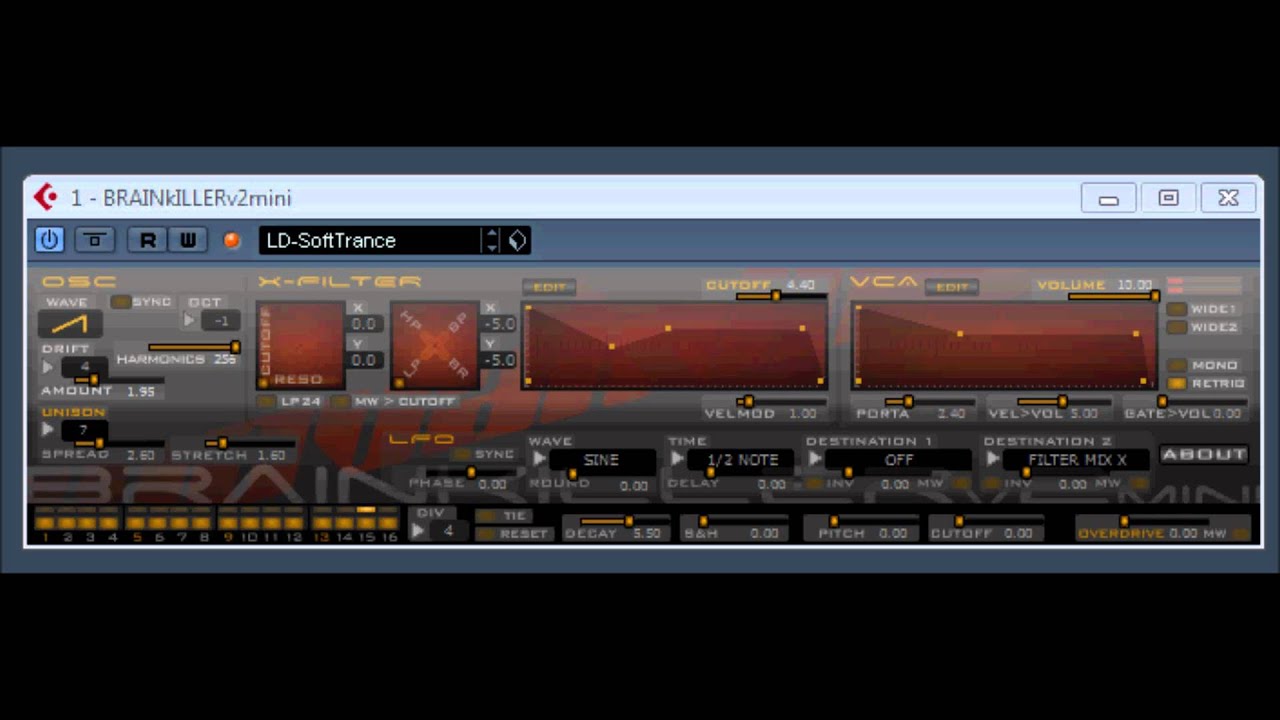
Task: Click the filter CUTOFF slider handle
Action: (x=775, y=296)
